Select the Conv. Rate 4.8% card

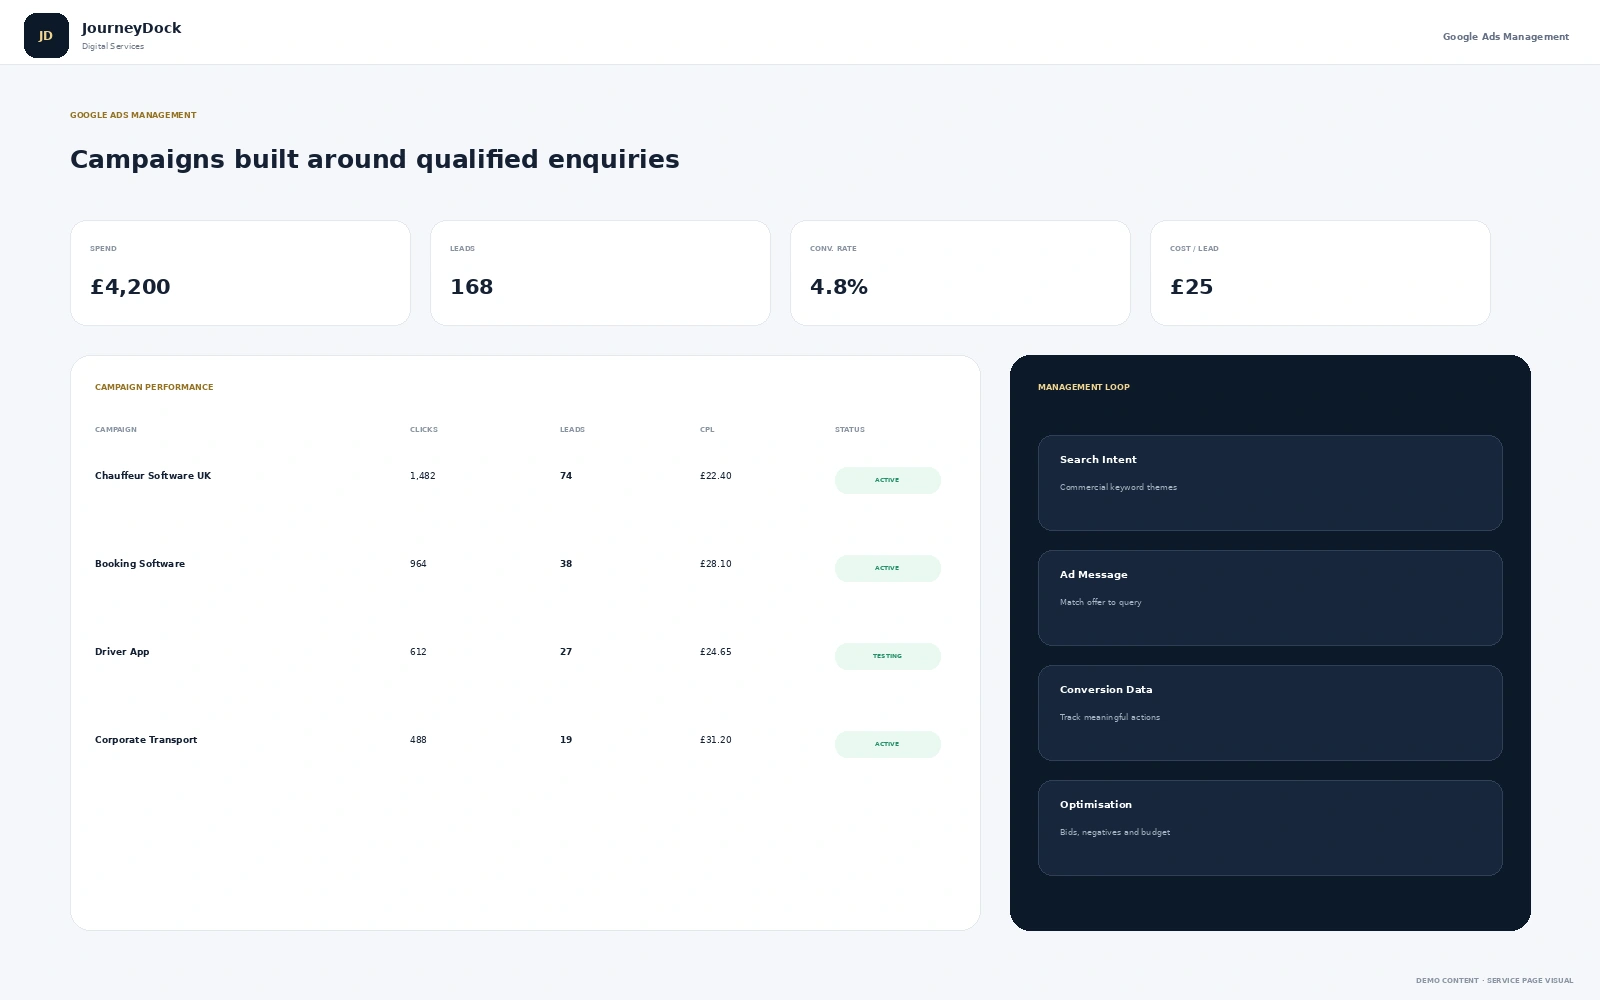[x=960, y=273]
